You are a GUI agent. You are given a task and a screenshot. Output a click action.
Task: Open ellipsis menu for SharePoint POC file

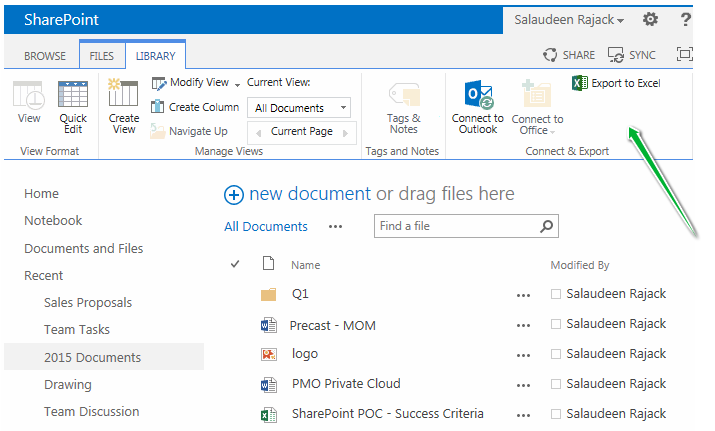click(523, 415)
